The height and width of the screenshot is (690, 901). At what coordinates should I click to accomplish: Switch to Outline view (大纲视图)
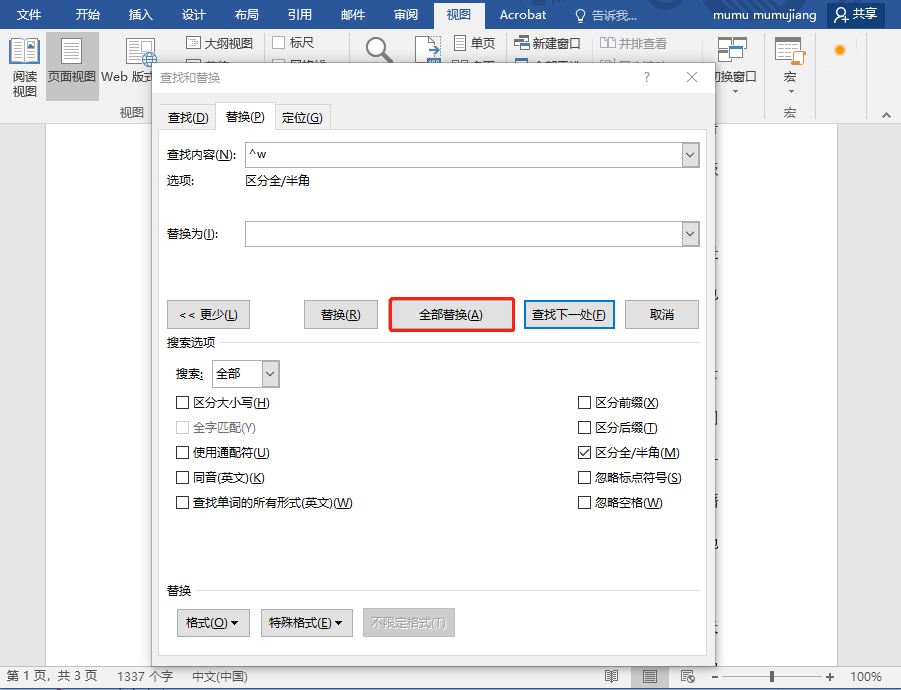click(x=220, y=43)
